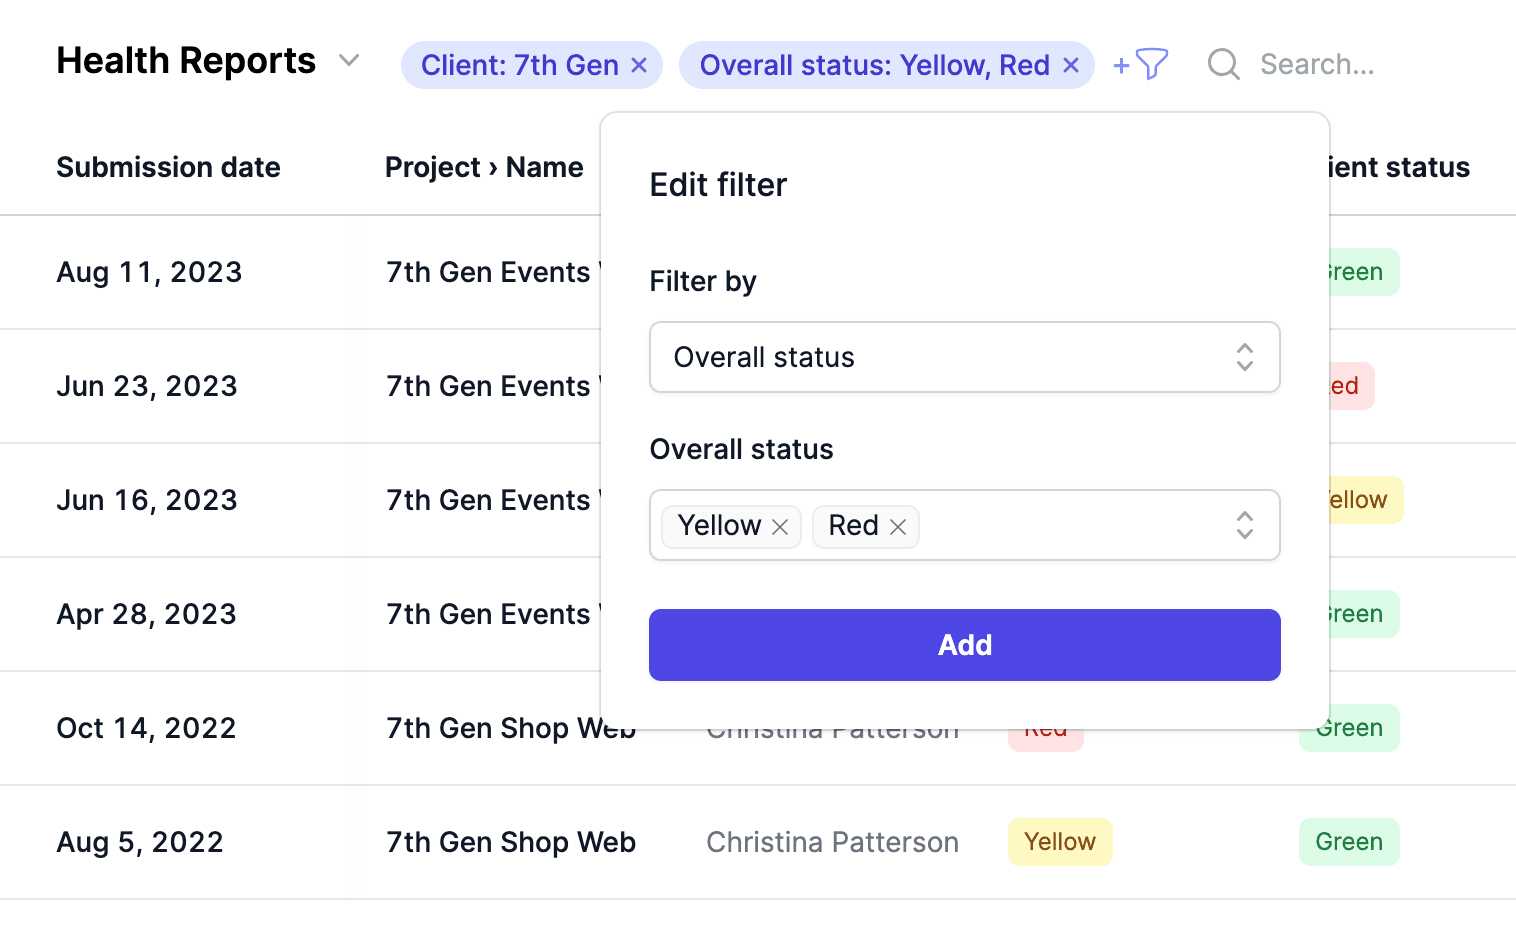
Task: Open the Filter by dropdown
Action: click(x=964, y=357)
